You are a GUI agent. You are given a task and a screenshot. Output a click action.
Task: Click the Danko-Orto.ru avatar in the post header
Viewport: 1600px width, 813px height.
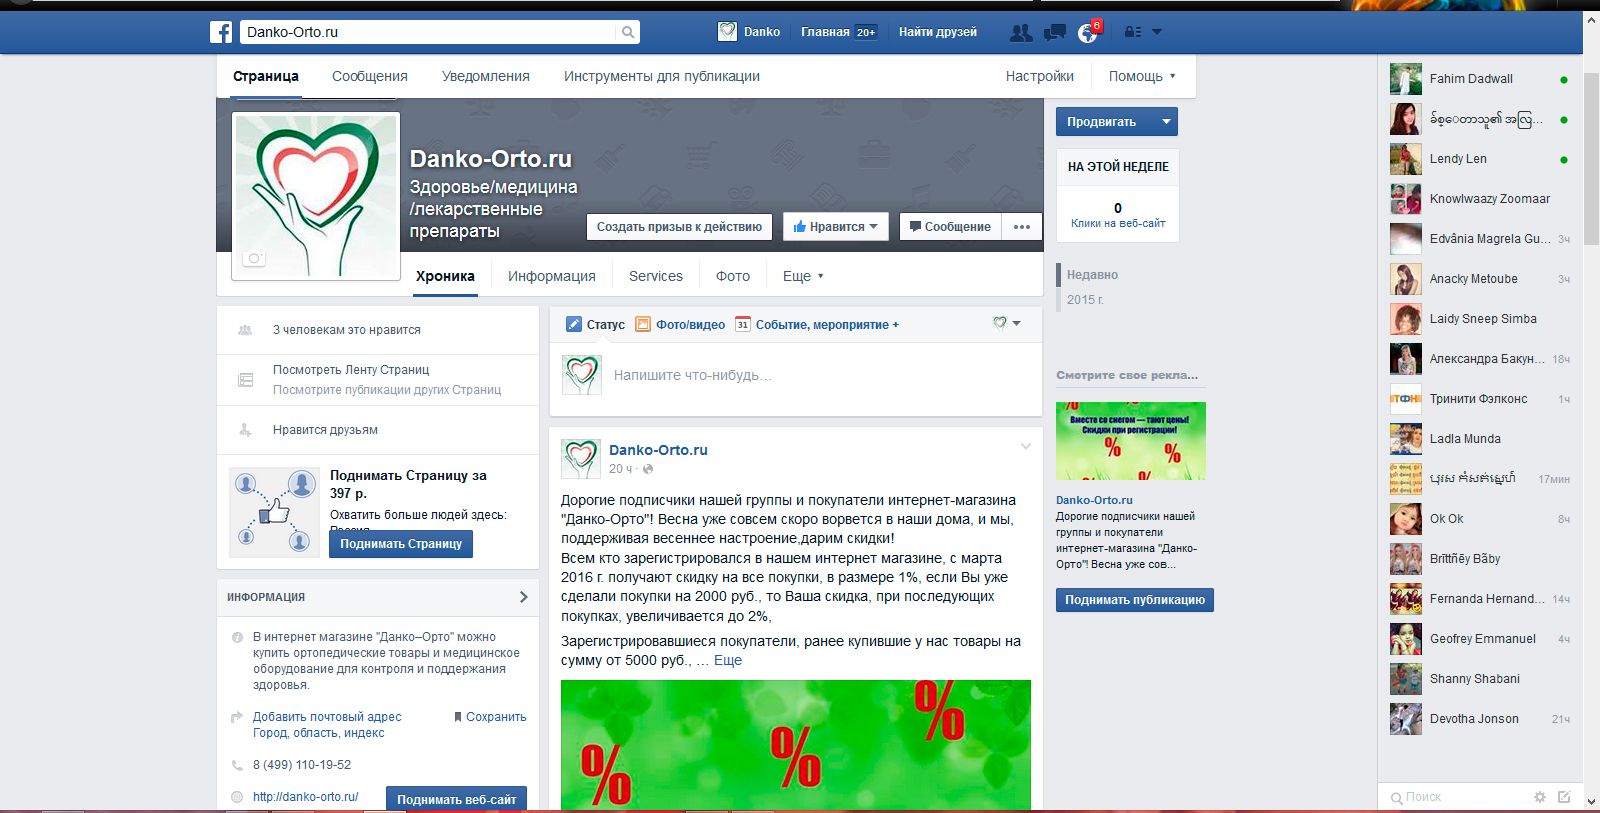(581, 459)
